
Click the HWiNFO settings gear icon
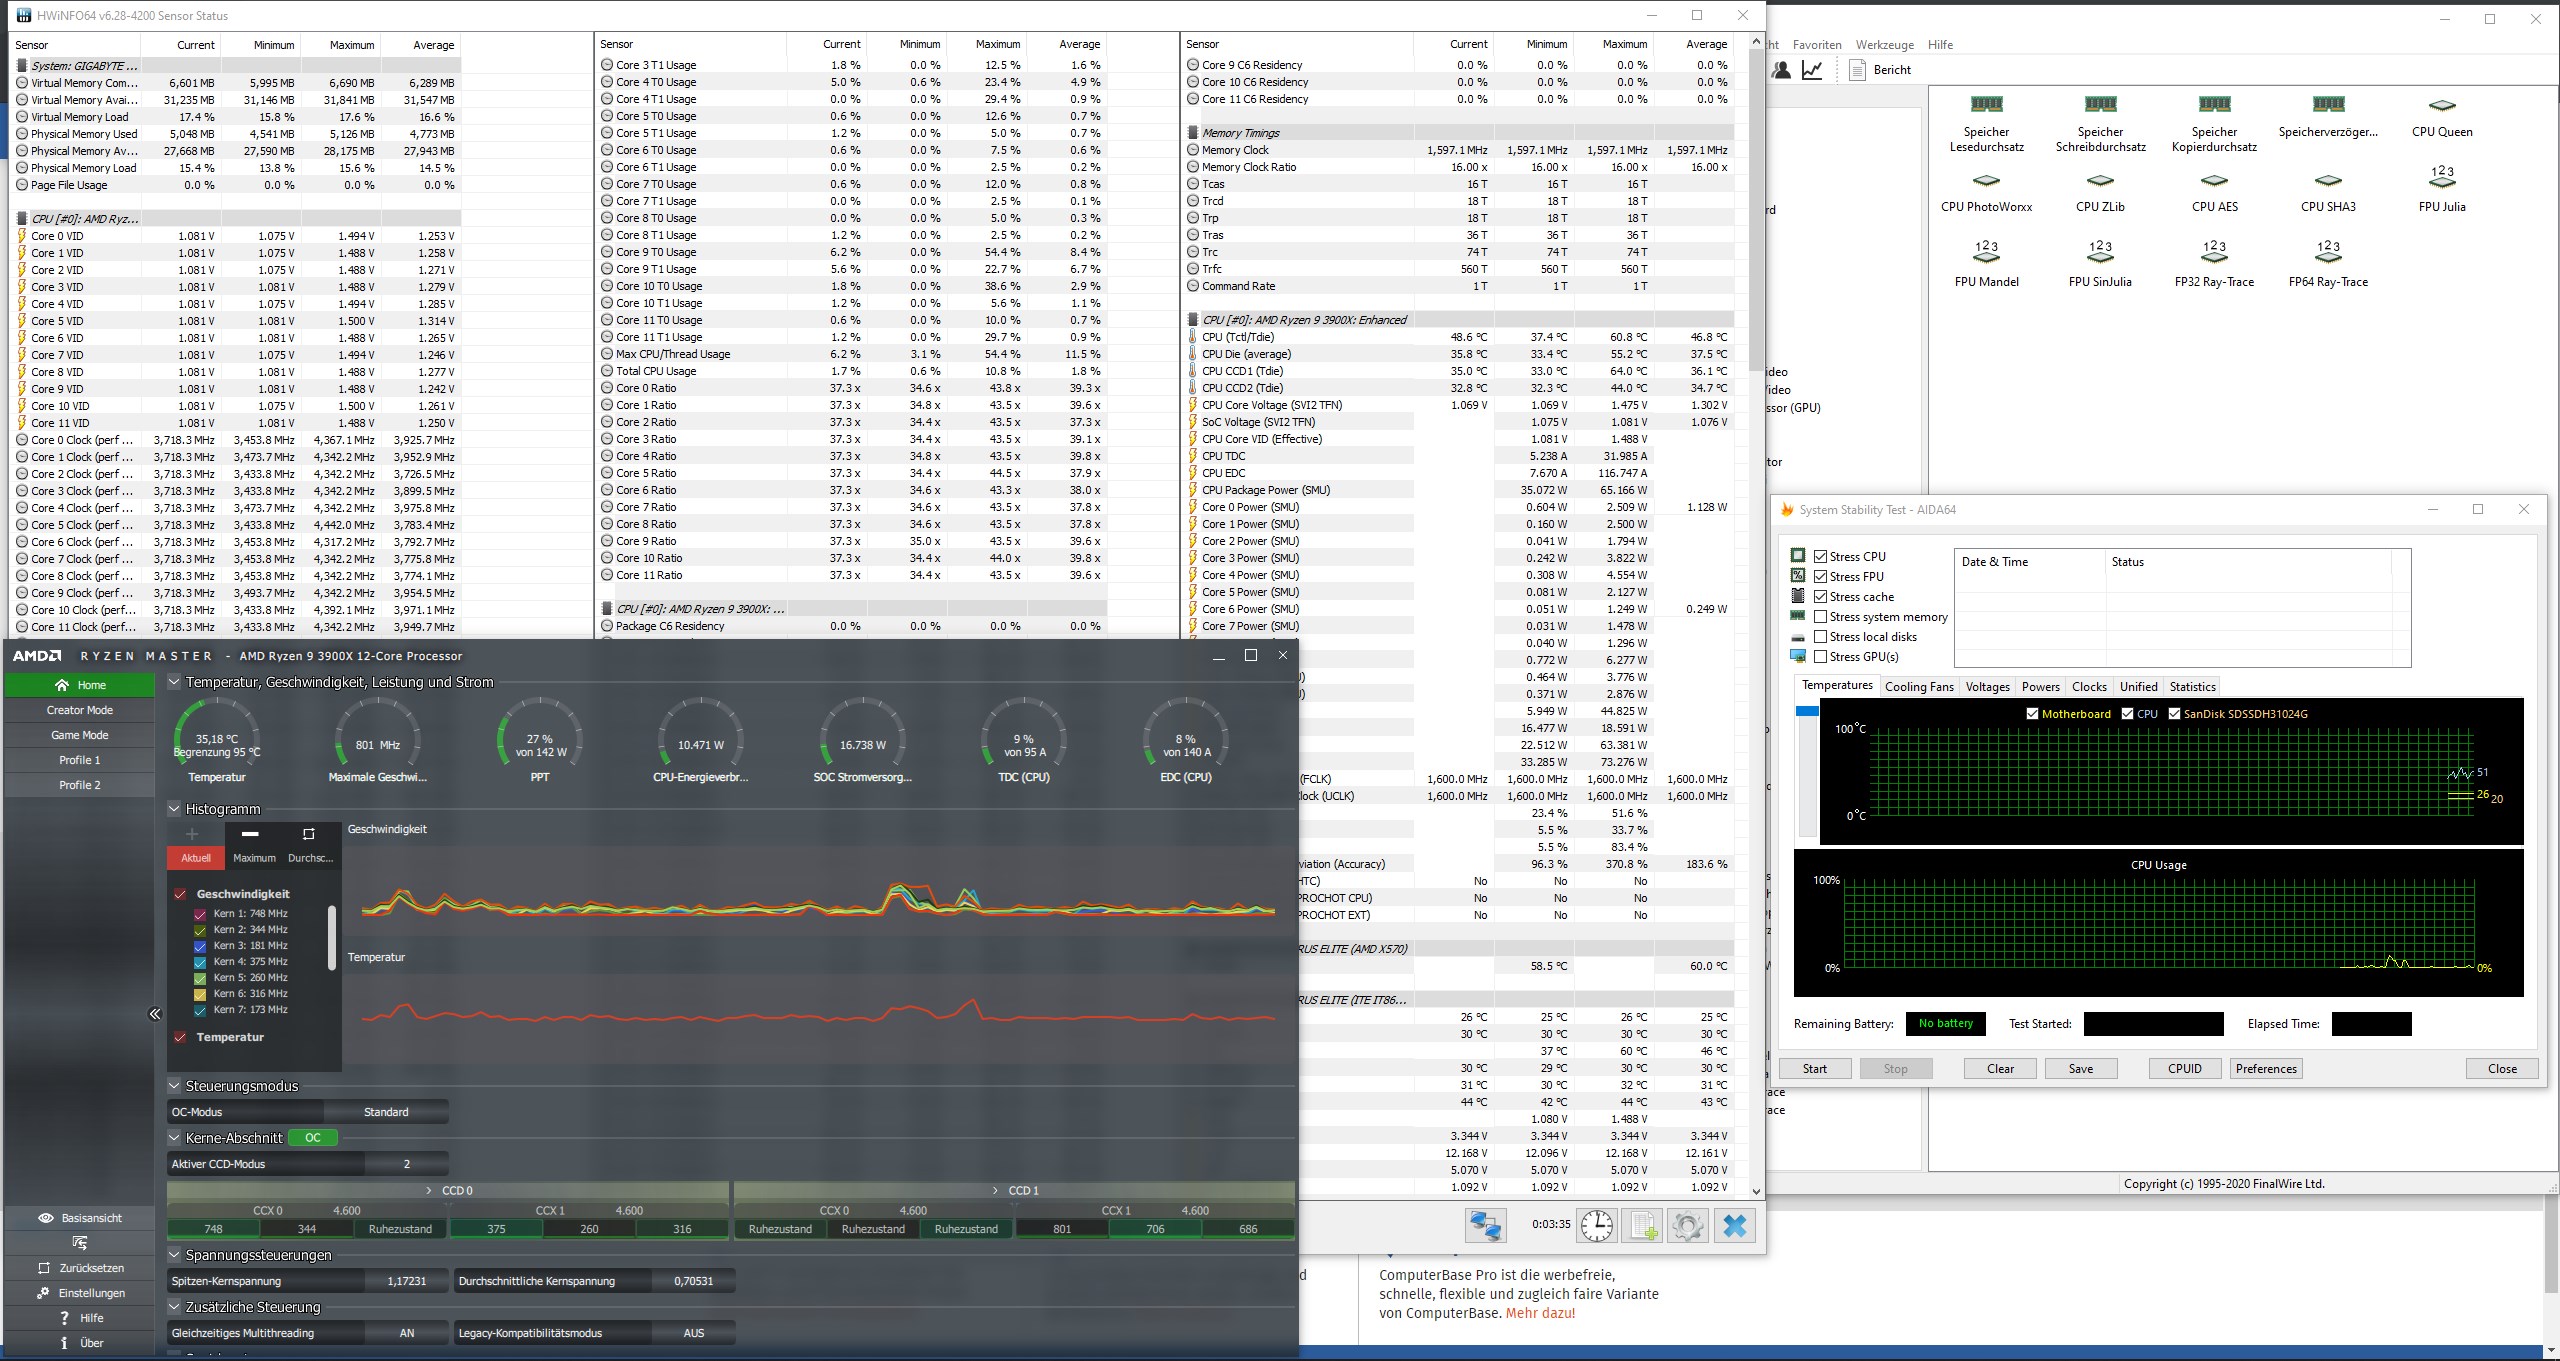pyautogui.click(x=1687, y=1225)
